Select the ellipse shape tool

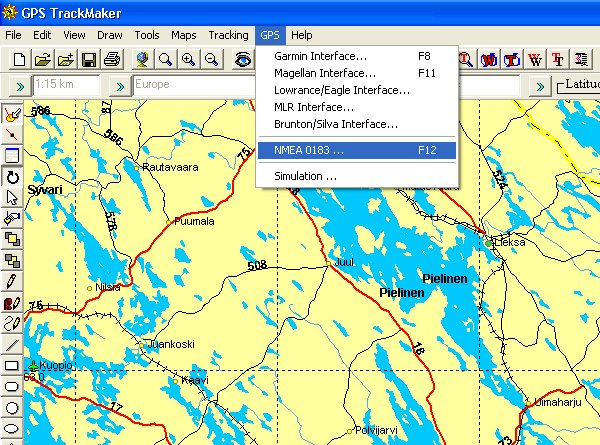point(12,429)
